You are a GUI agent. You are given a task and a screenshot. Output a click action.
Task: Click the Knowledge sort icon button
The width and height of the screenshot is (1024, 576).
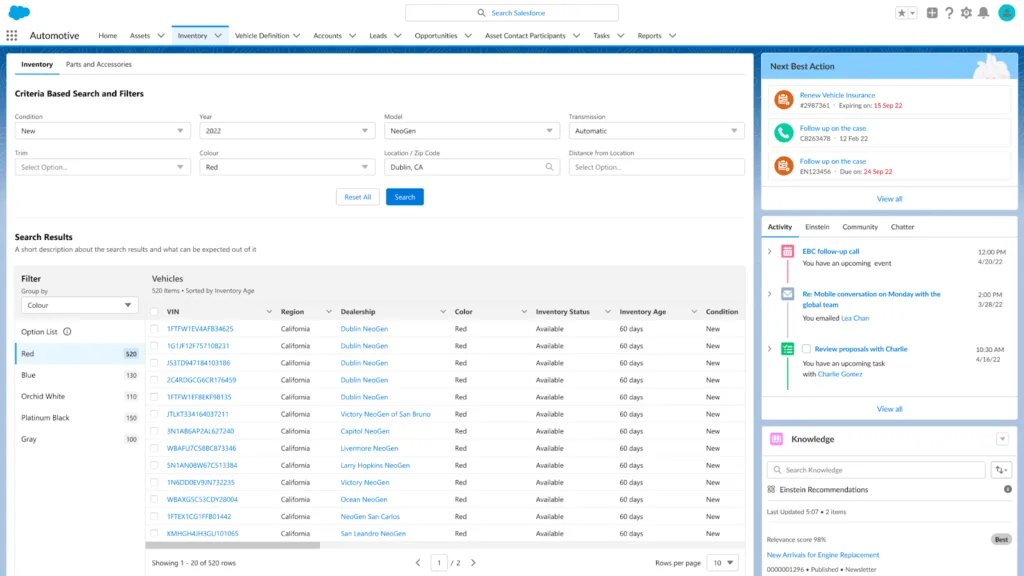tap(1001, 470)
